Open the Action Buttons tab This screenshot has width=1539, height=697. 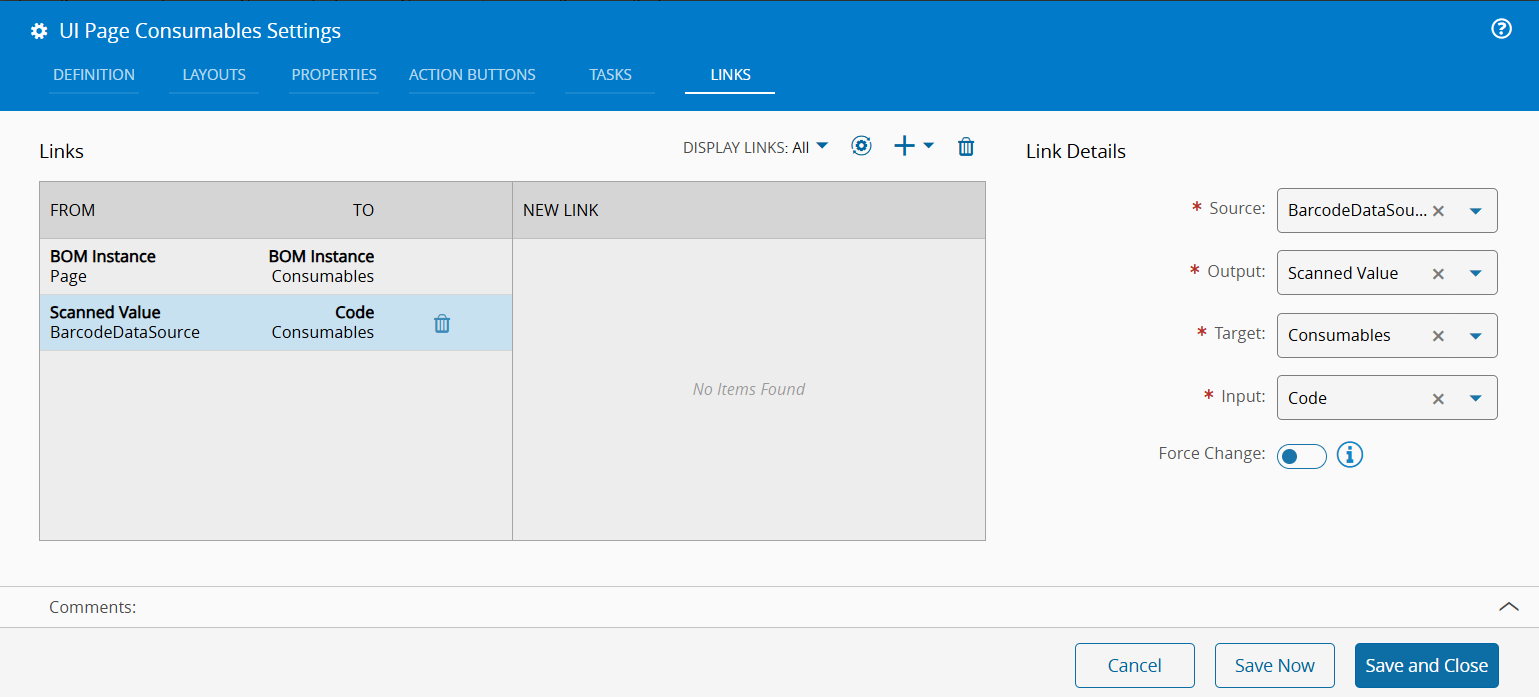pos(472,75)
